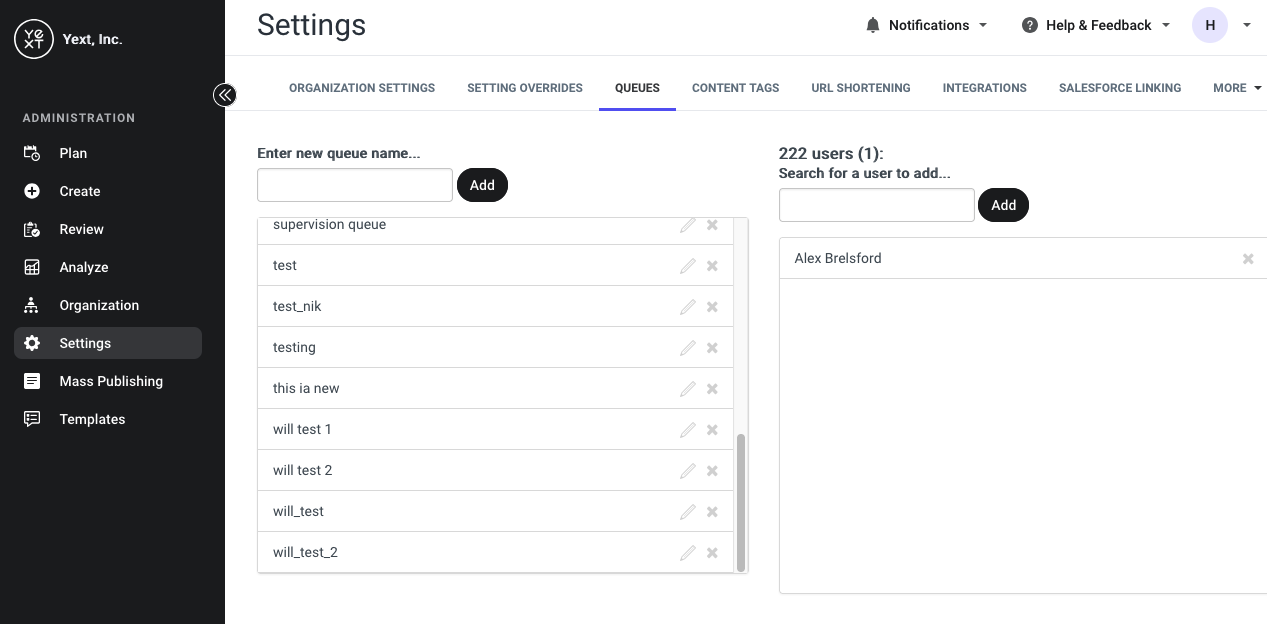The image size is (1267, 624).
Task: Edit the will test 2 queue
Action: 688,471
